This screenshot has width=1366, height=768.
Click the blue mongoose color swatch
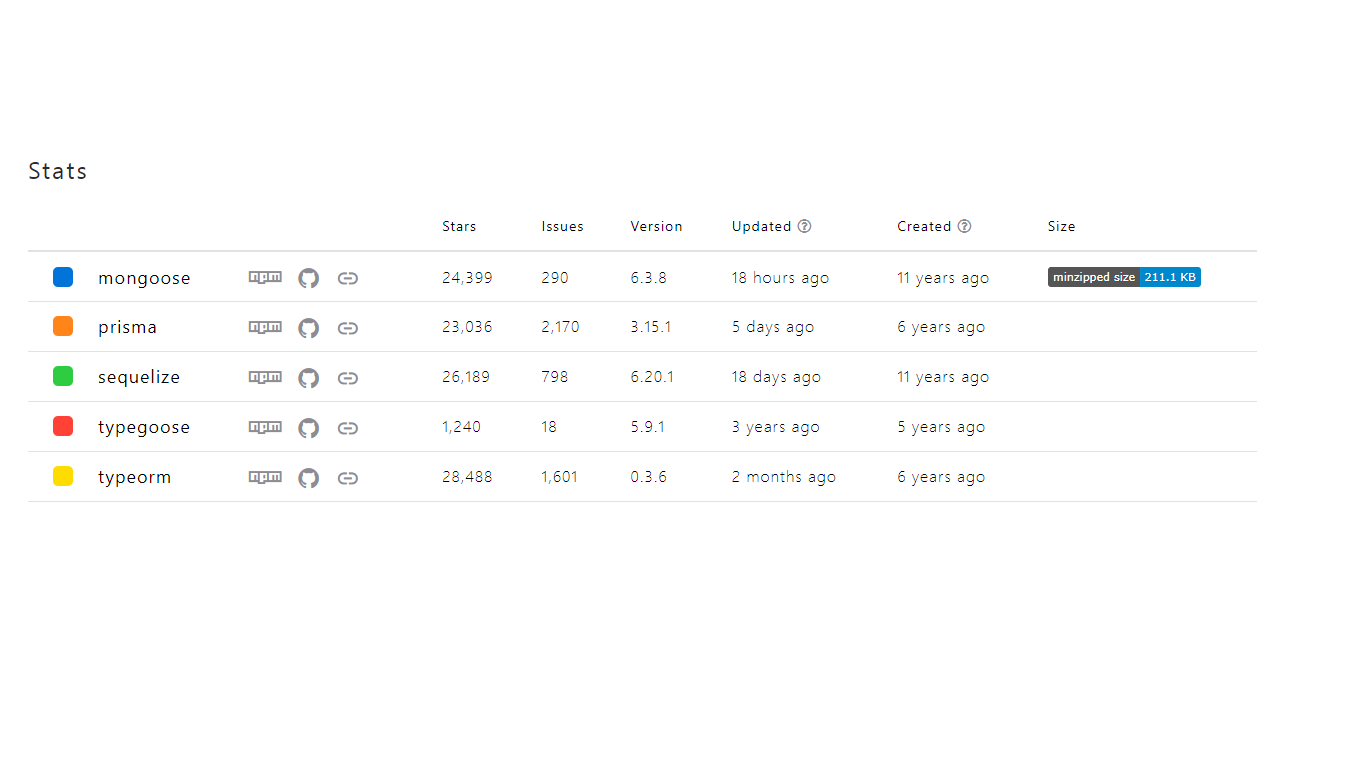(63, 277)
